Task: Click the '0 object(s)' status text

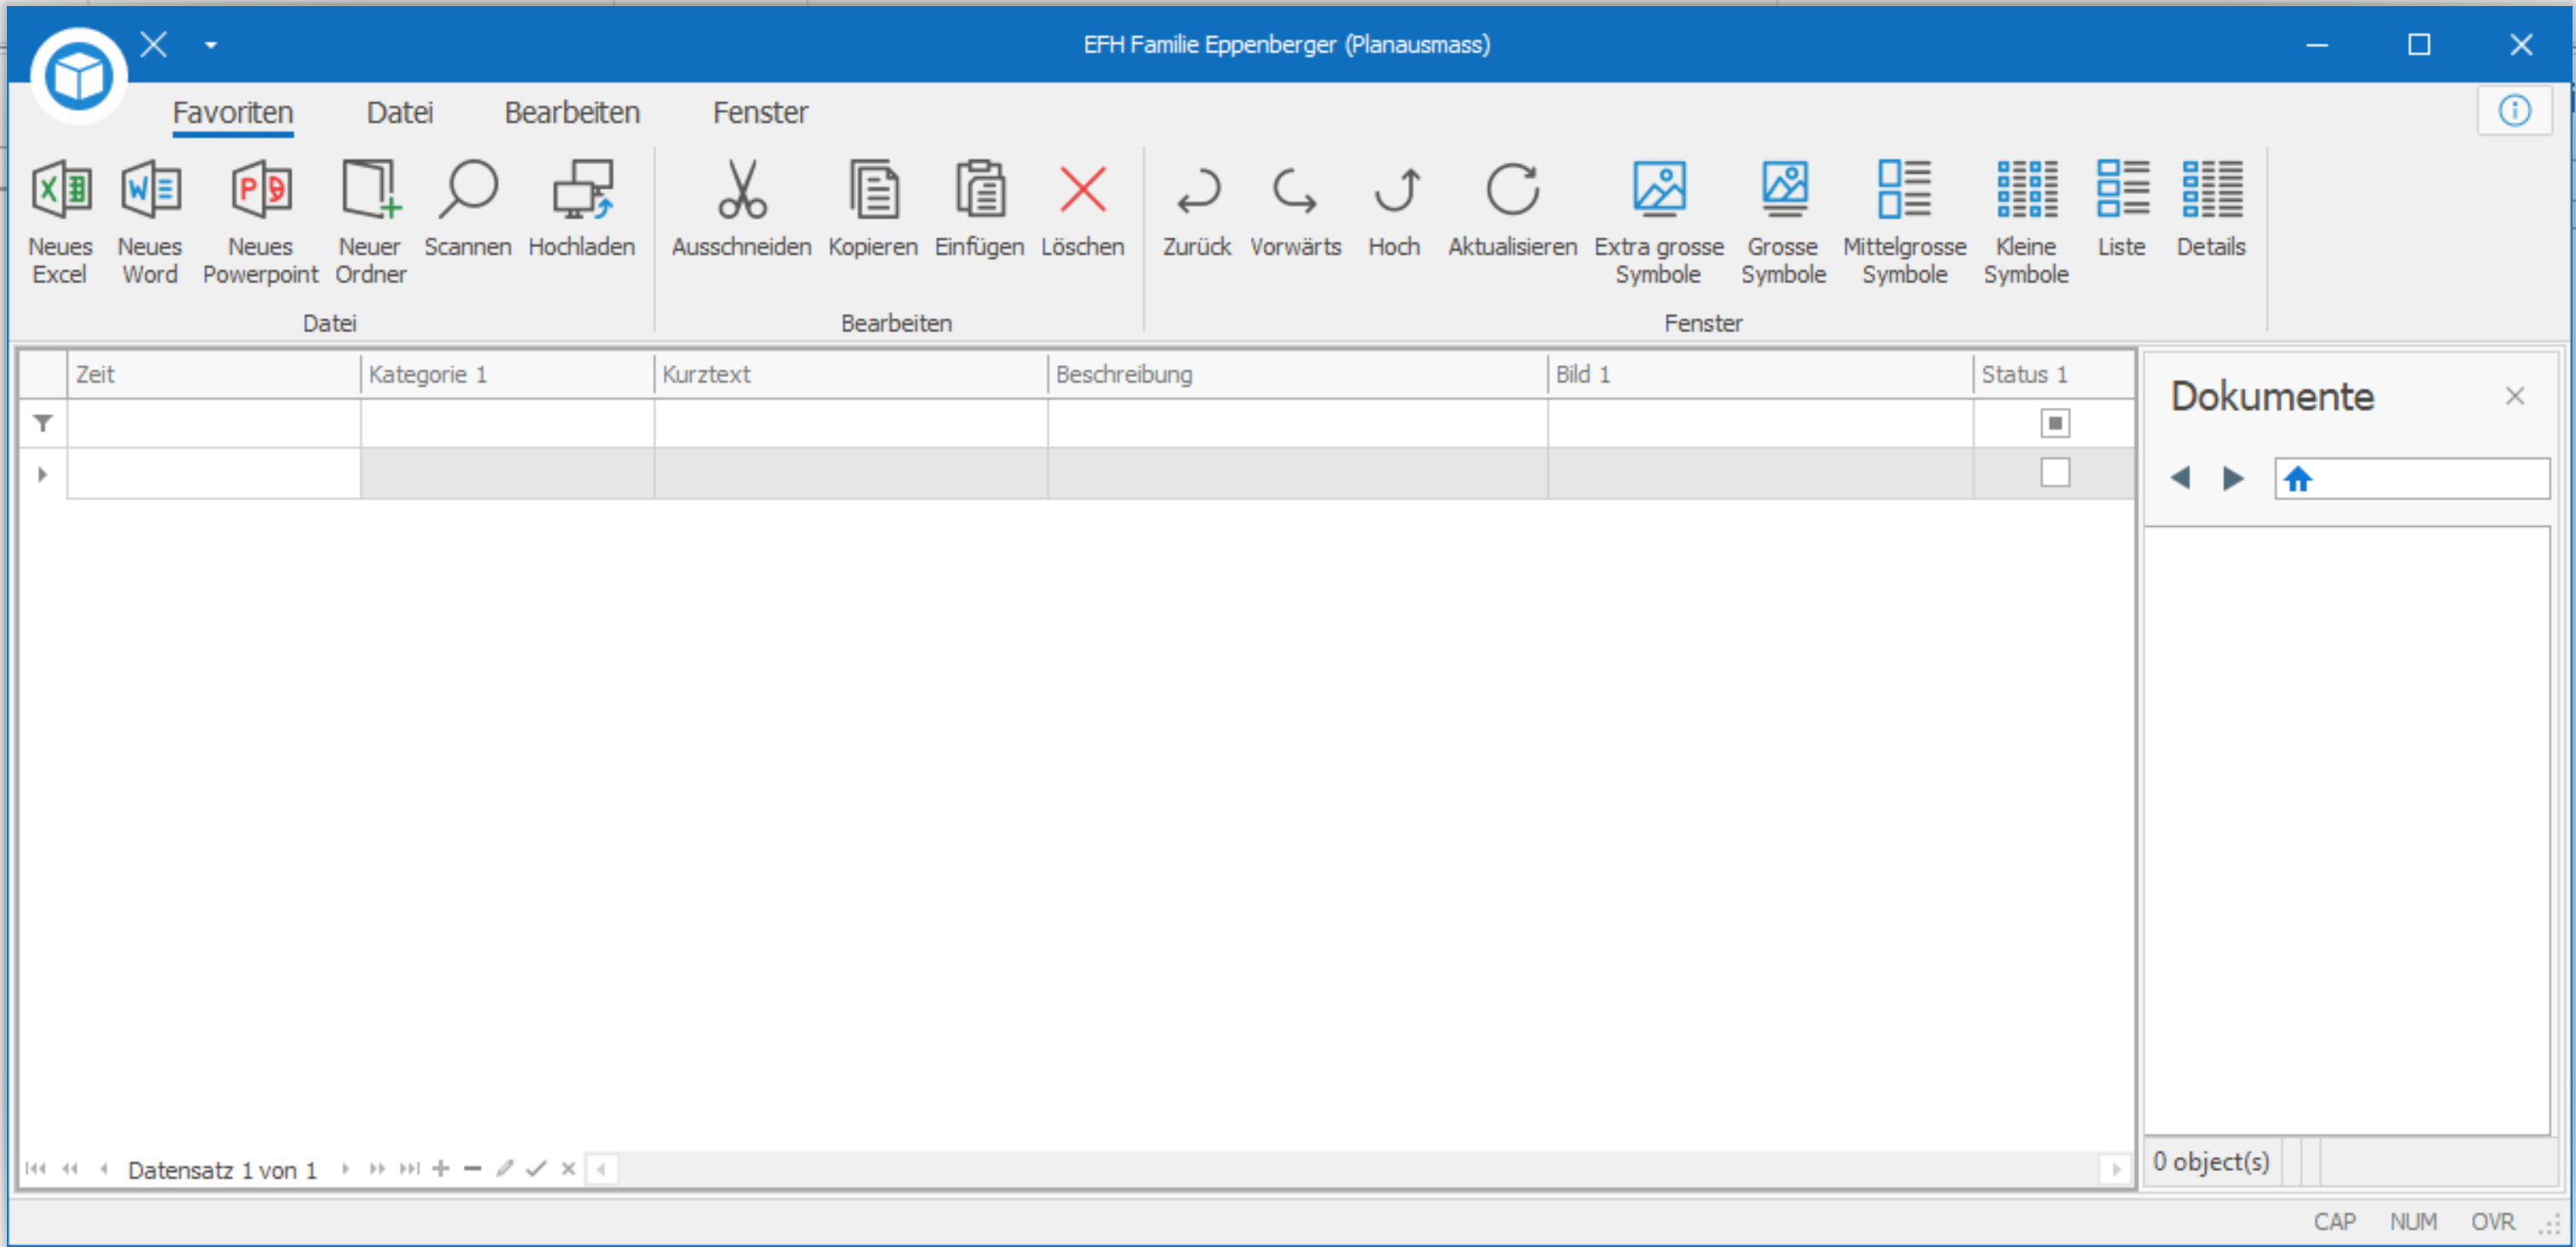Action: (x=2211, y=1161)
